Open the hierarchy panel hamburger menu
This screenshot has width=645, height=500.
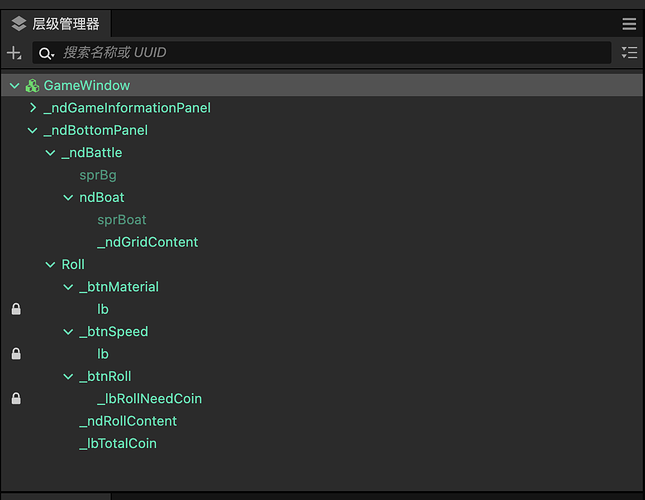(629, 24)
